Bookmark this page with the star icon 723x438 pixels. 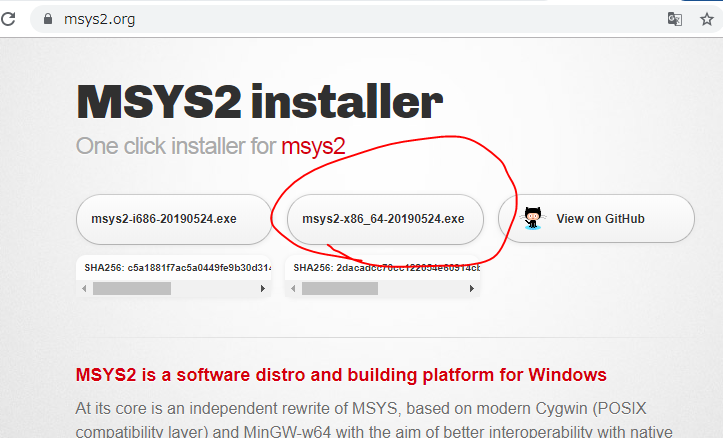706,19
